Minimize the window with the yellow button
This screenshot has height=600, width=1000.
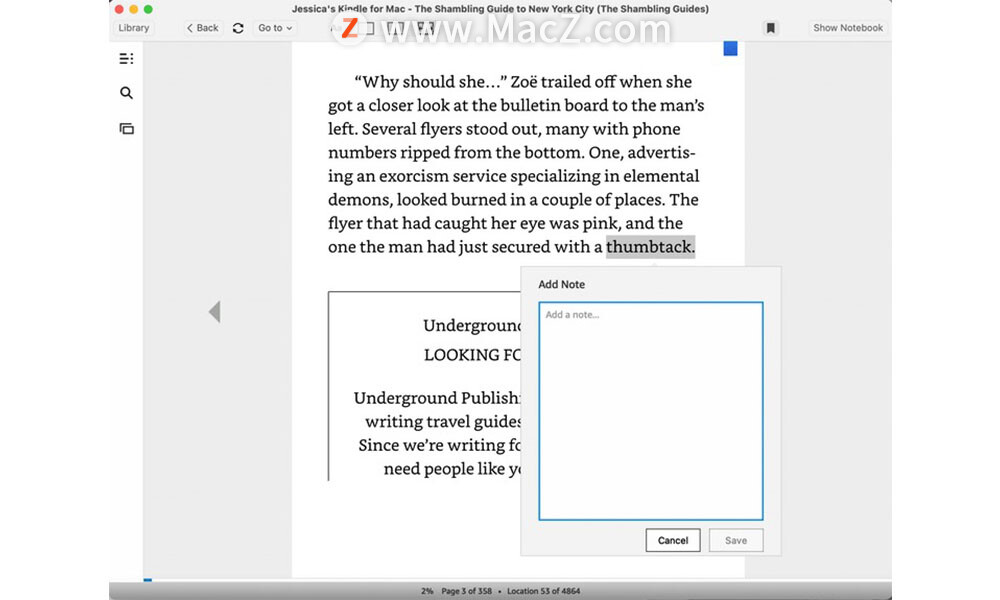(134, 9)
